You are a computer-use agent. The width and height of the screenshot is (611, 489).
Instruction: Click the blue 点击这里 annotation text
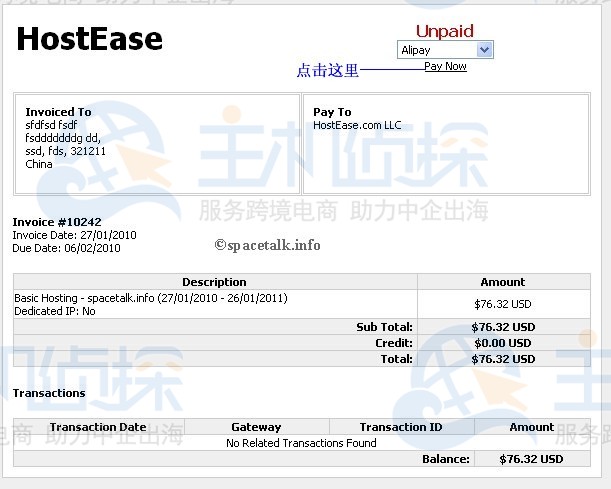point(327,71)
